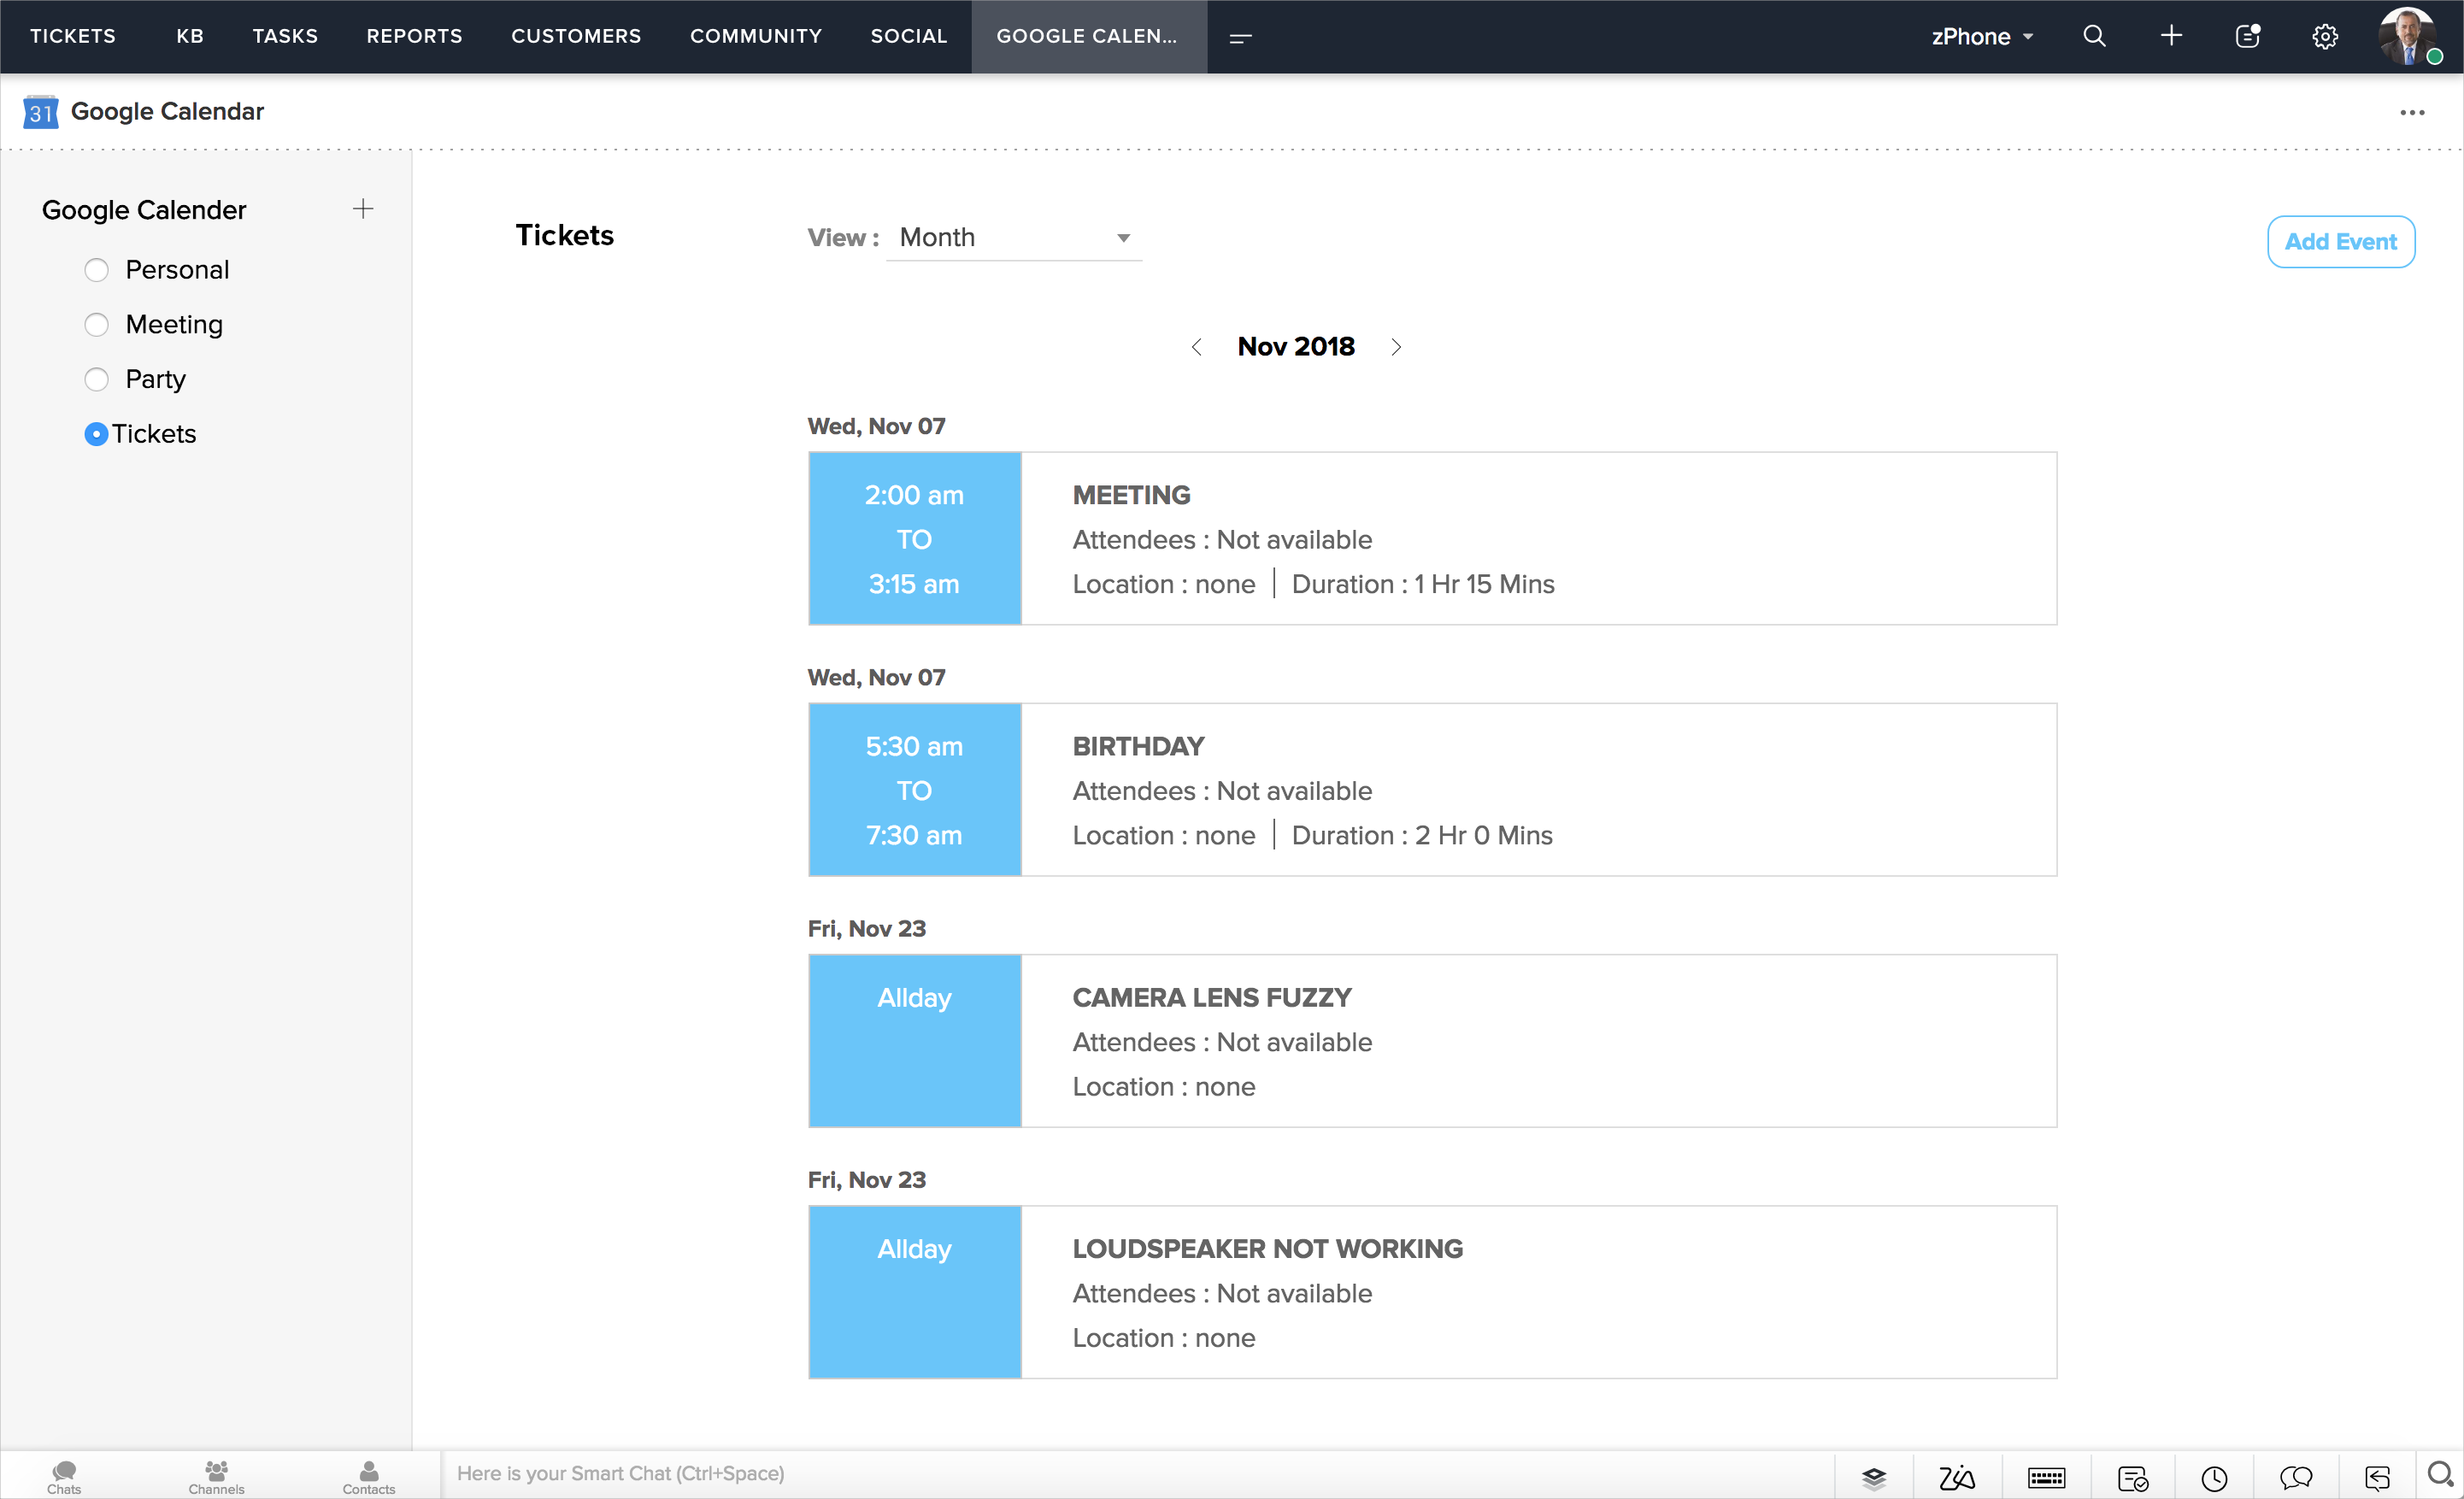2464x1499 pixels.
Task: Select the Party calendar radio button
Action: pos(96,379)
